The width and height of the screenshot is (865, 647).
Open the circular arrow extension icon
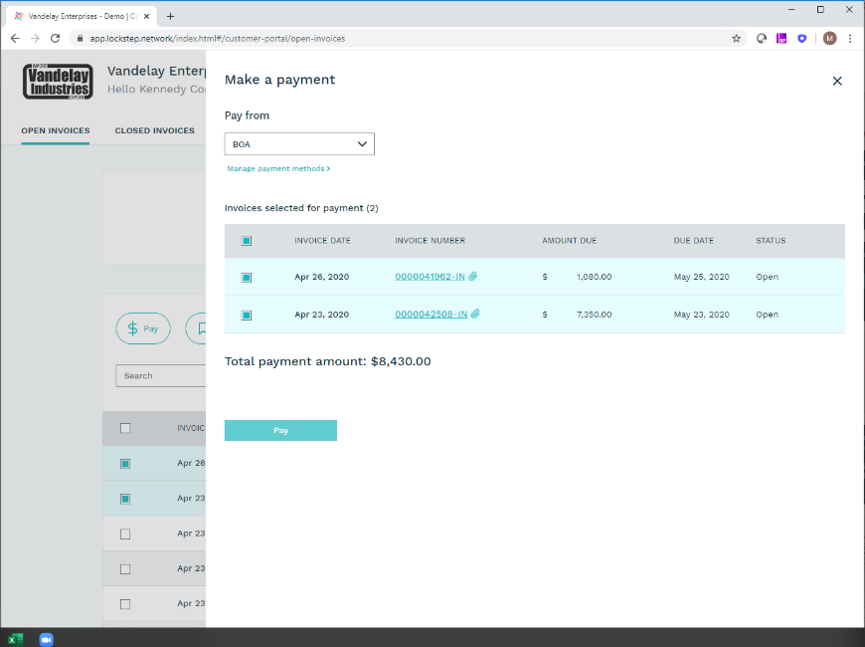[761, 39]
